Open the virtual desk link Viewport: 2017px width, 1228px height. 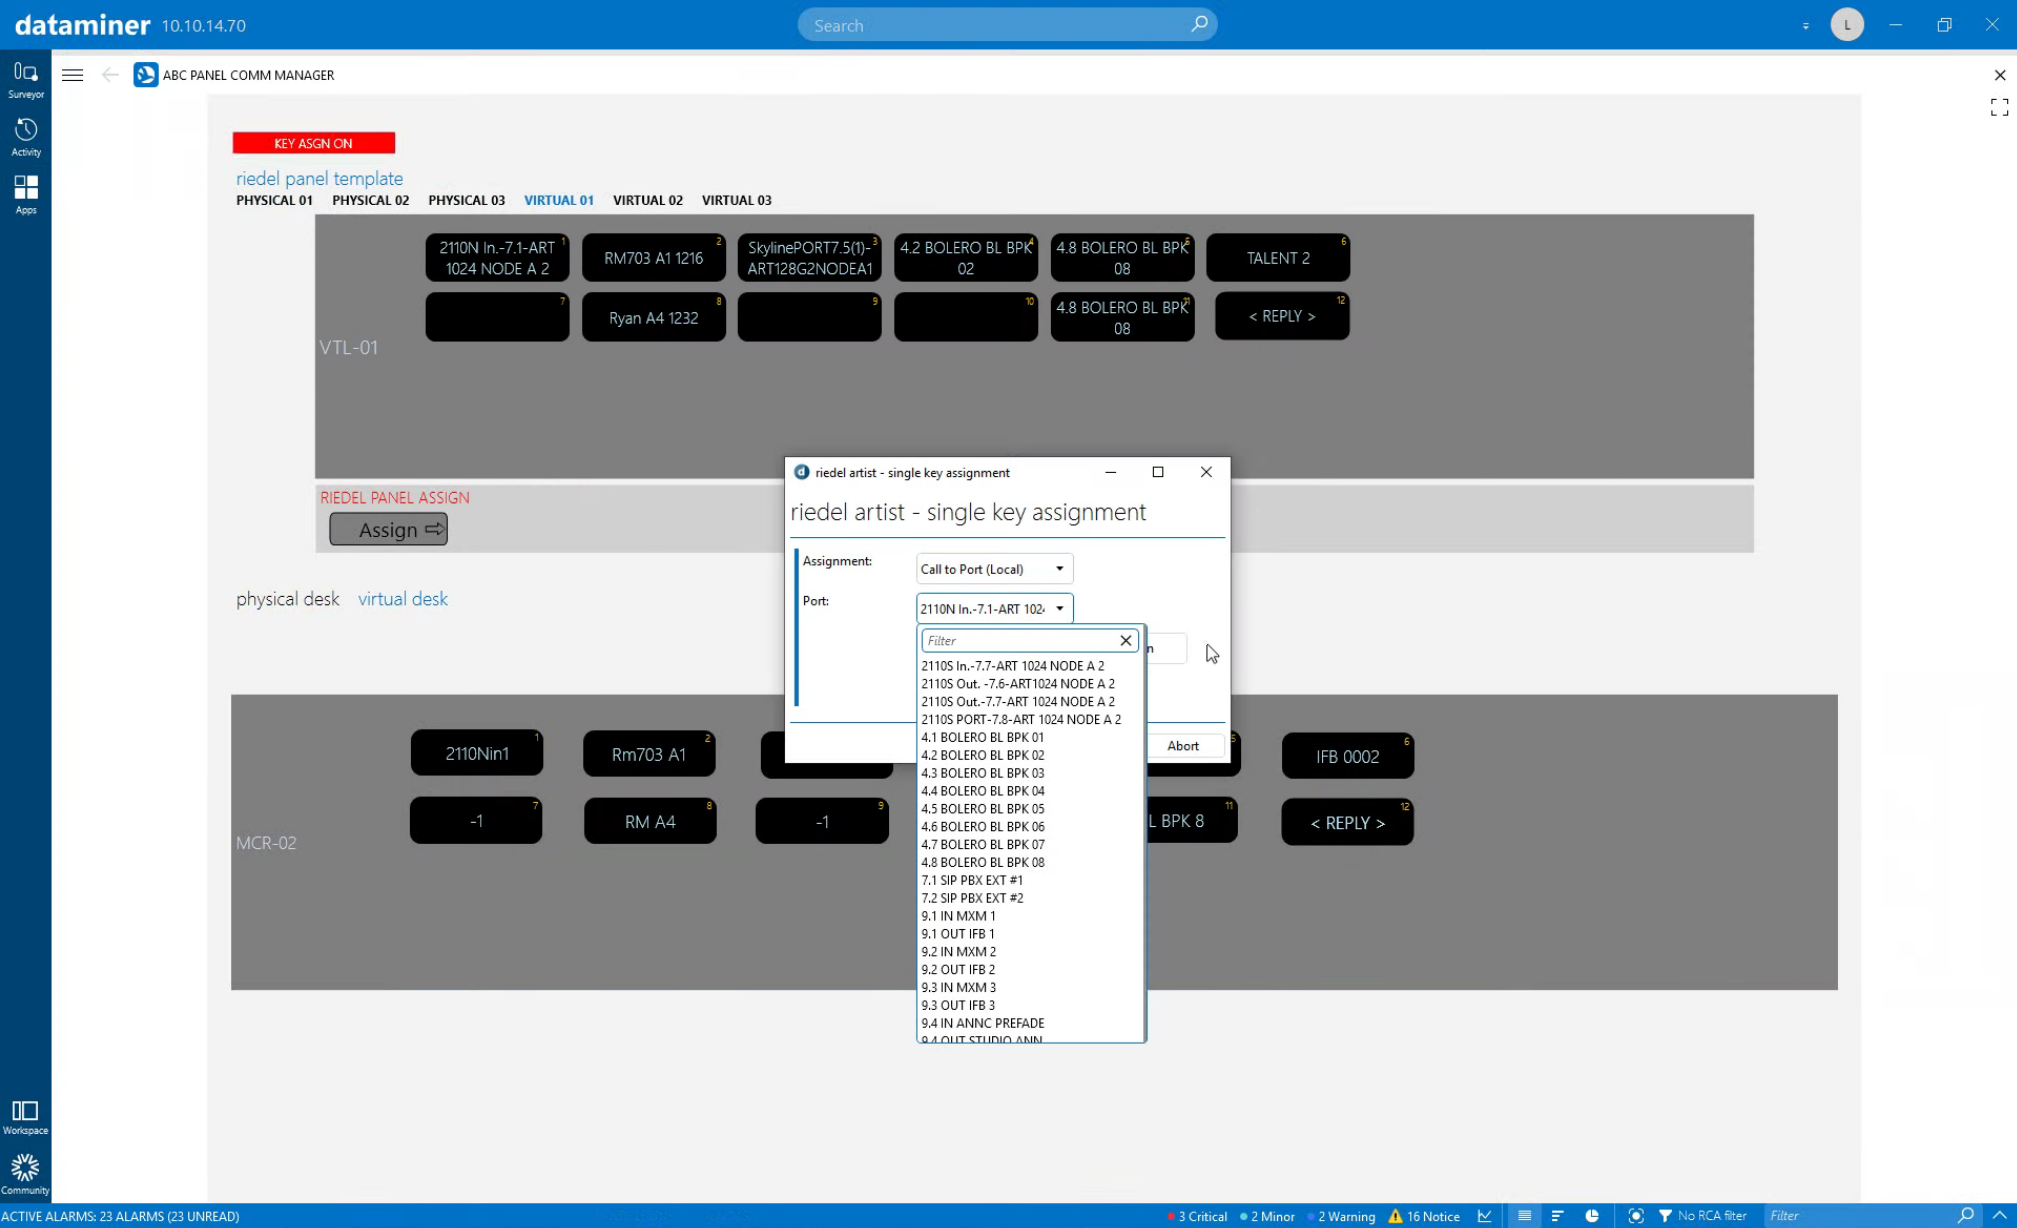click(x=403, y=599)
